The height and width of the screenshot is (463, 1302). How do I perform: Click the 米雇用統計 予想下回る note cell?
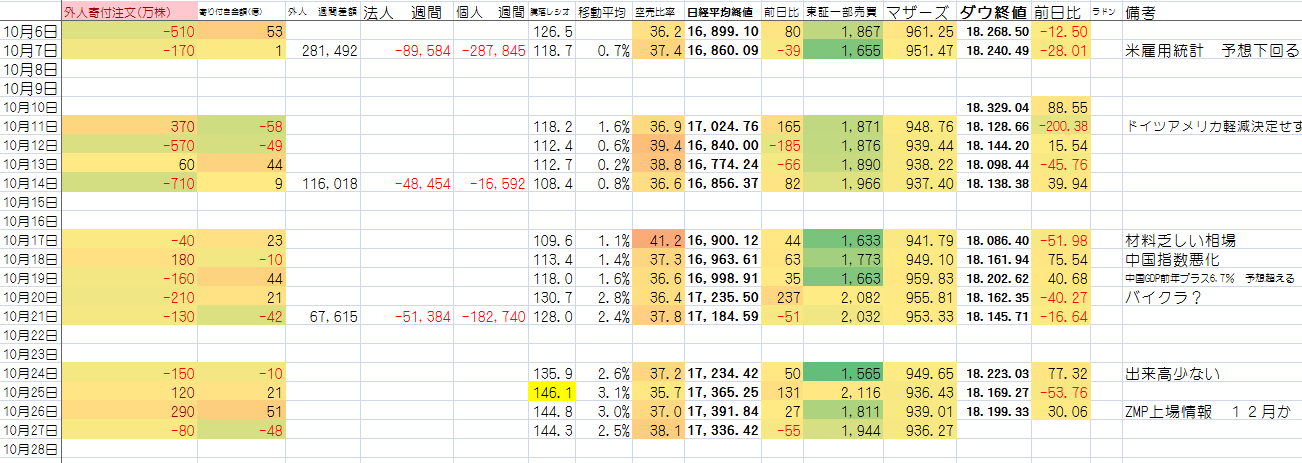1211,51
